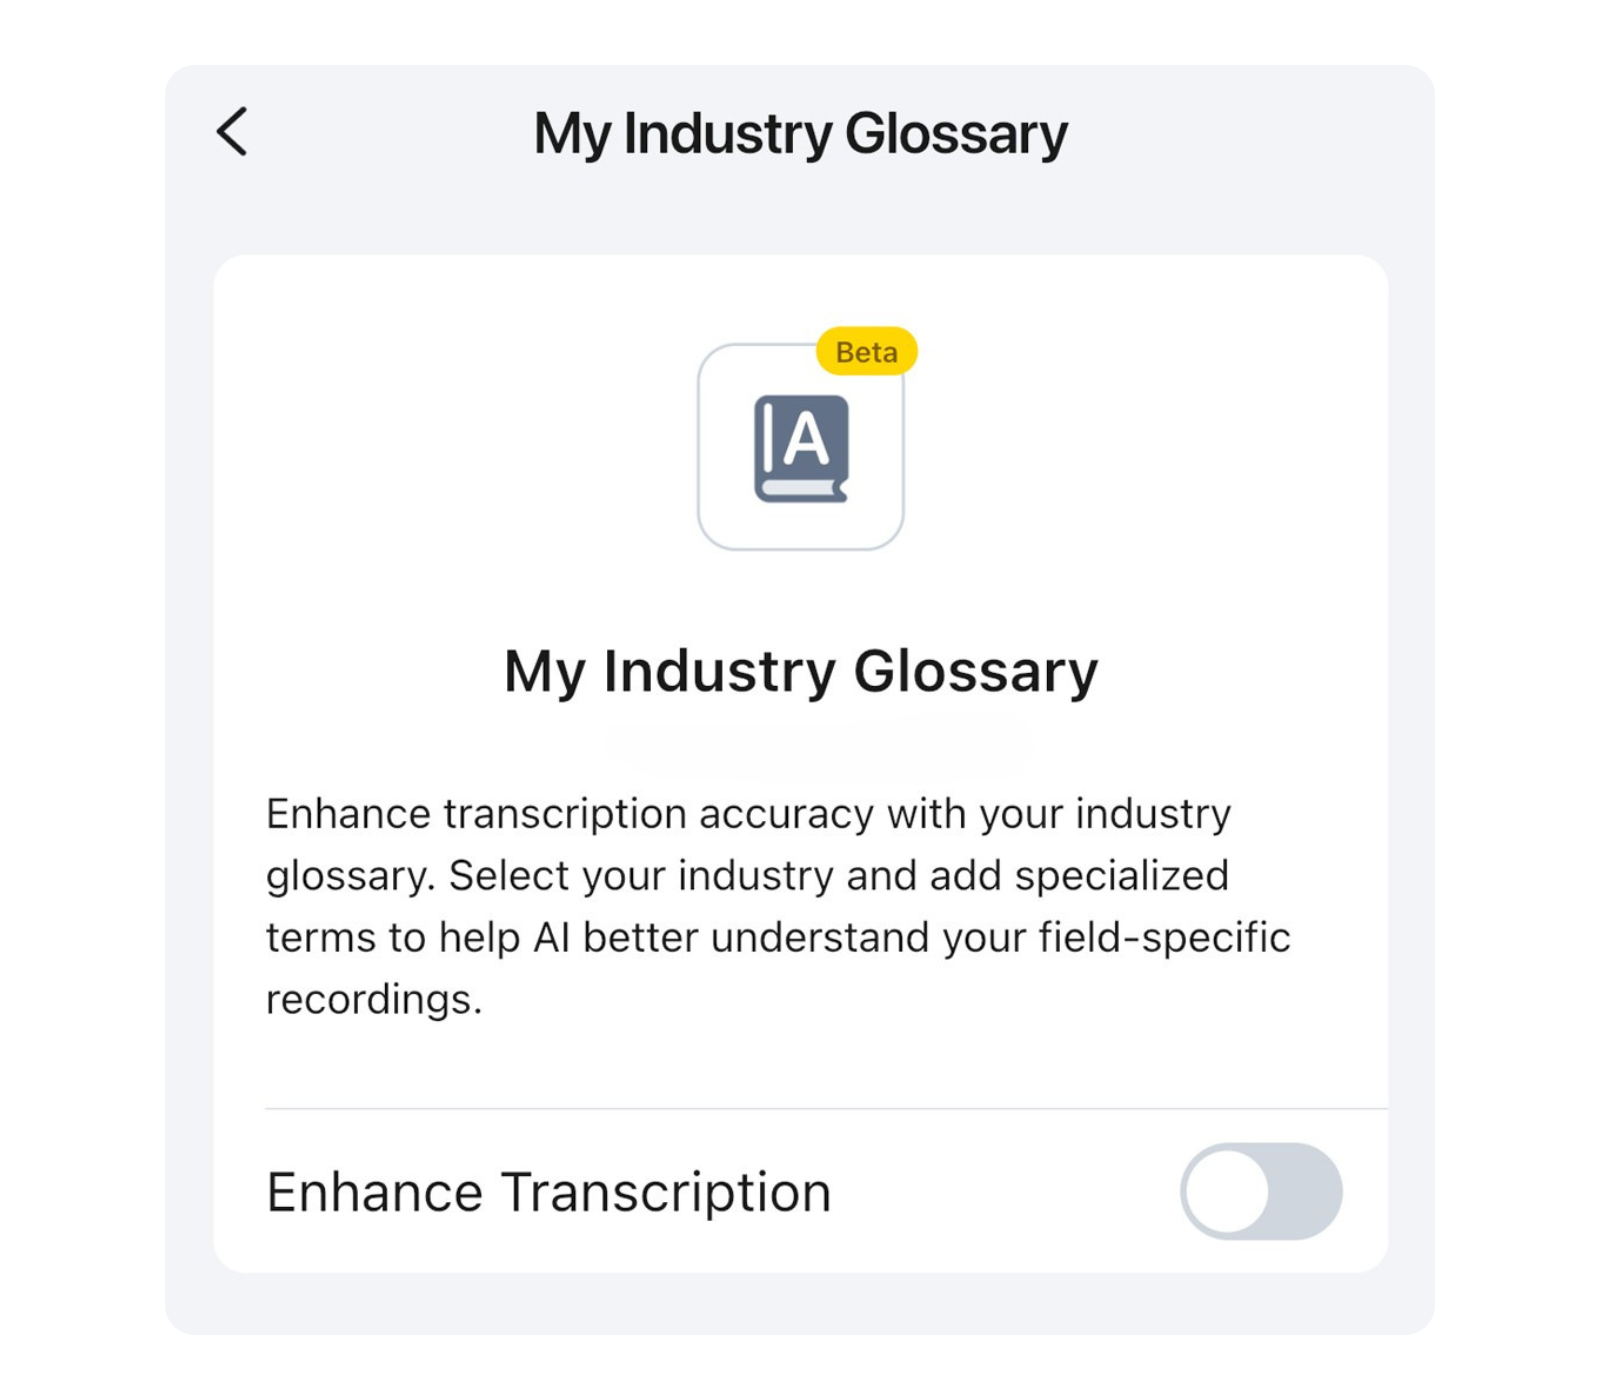The height and width of the screenshot is (1400, 1600).
Task: Click the description line starting "Enhance transcription accuracy"
Action: click(748, 814)
